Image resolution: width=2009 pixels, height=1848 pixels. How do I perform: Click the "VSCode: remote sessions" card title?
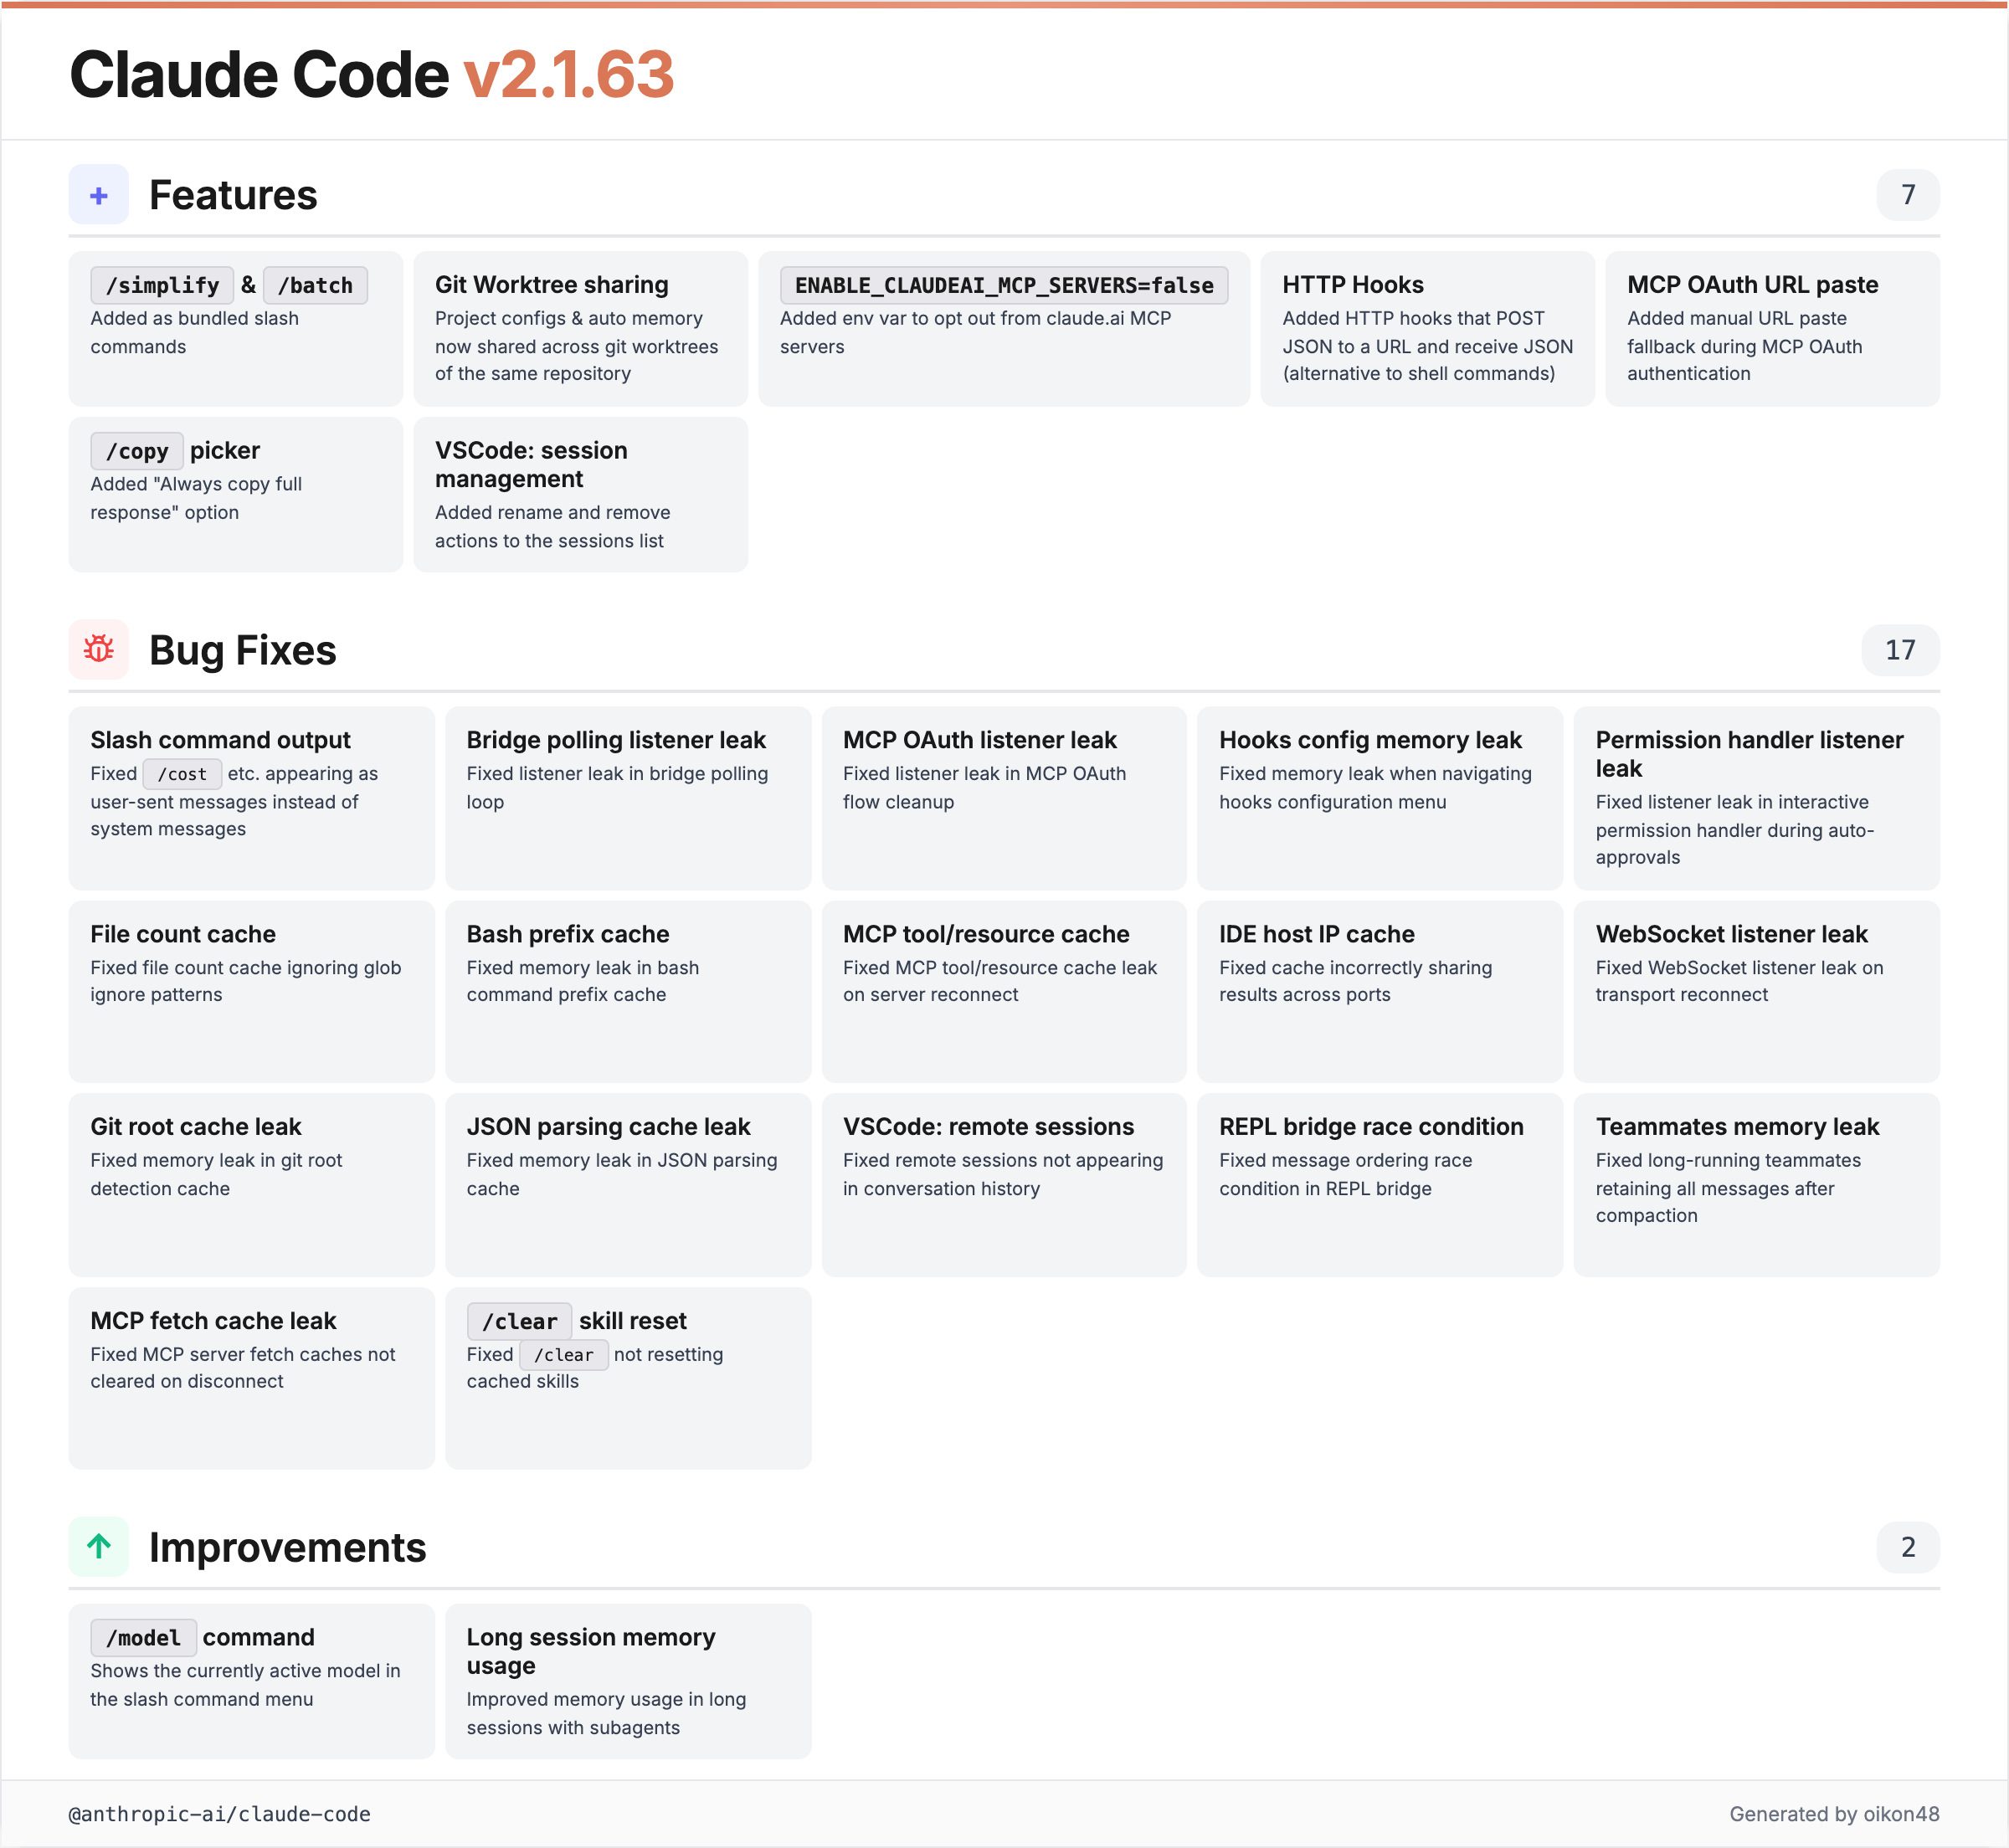[x=988, y=1127]
